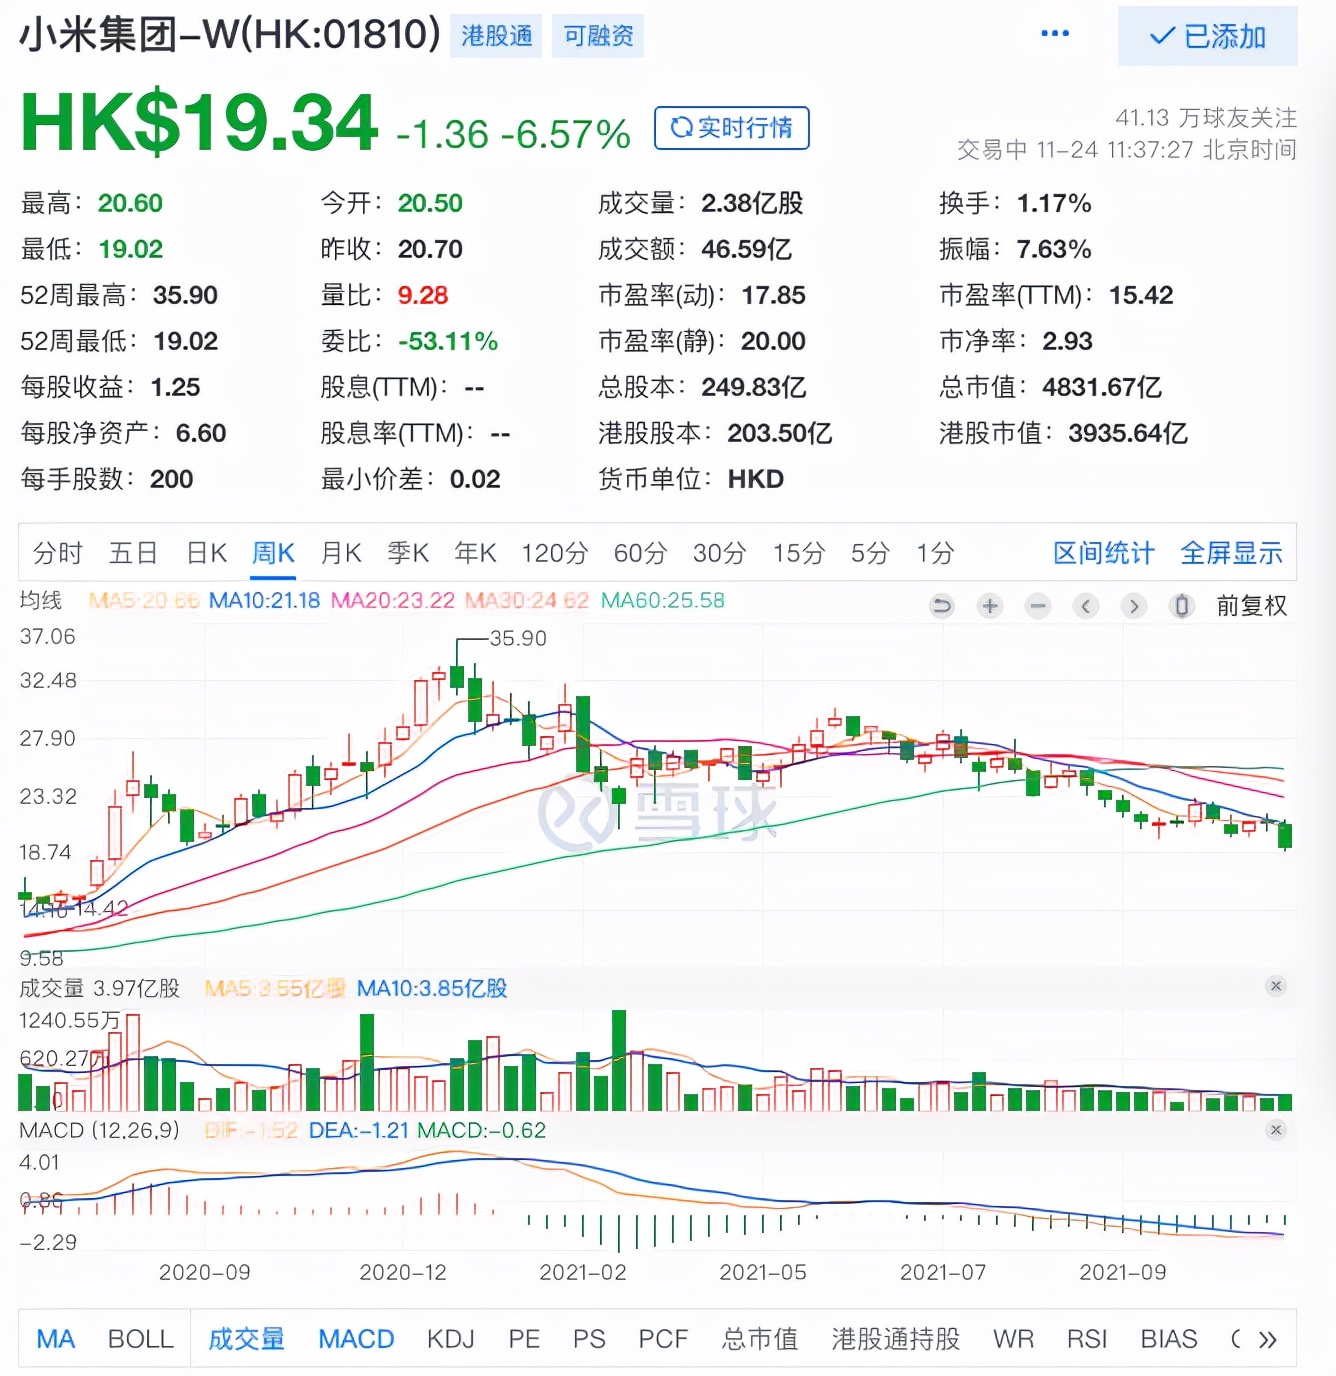Toggle the MA indicator
1336x1376 pixels.
[x=56, y=1339]
